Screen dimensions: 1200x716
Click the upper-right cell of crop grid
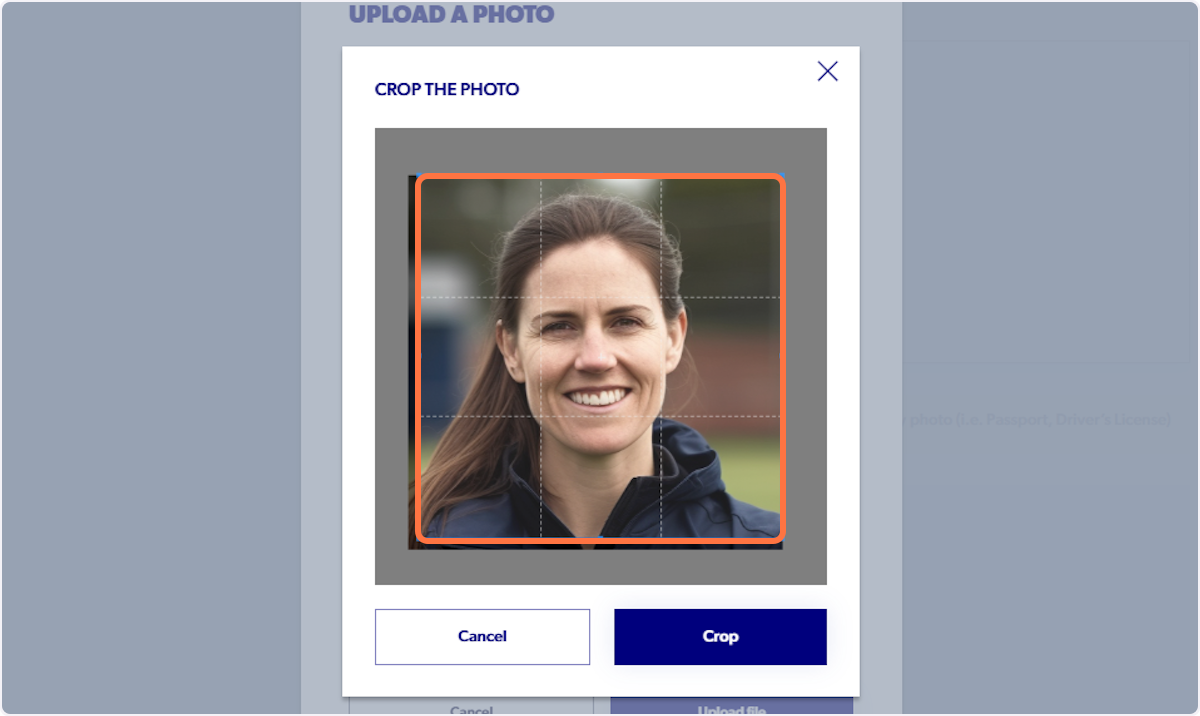[720, 239]
